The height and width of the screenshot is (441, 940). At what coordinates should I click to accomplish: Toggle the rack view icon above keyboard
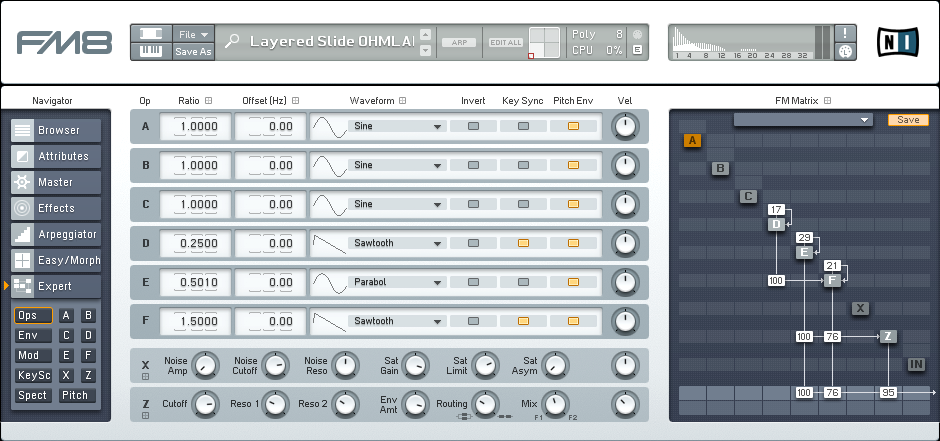[x=151, y=34]
